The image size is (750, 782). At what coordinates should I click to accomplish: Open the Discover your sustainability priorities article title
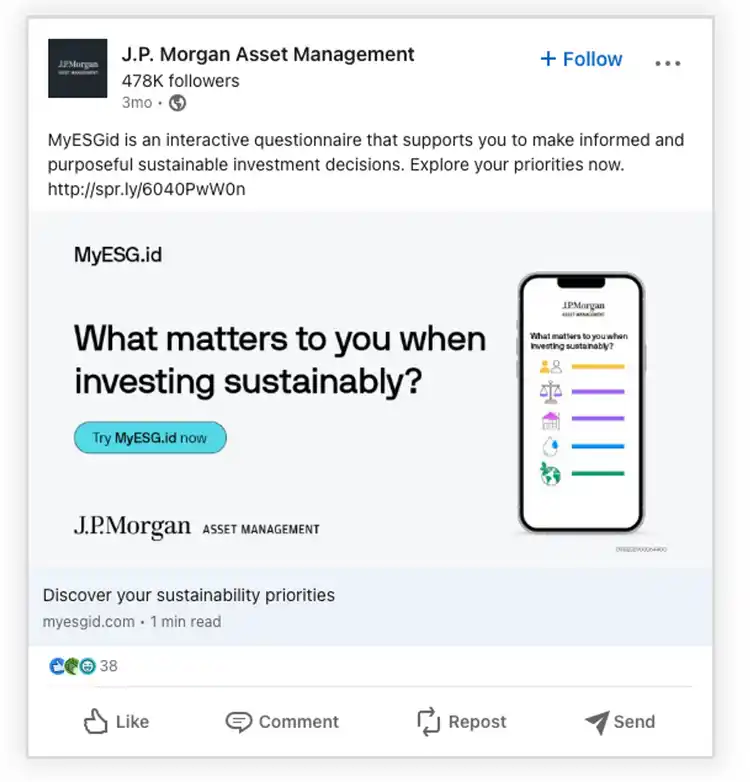(189, 595)
